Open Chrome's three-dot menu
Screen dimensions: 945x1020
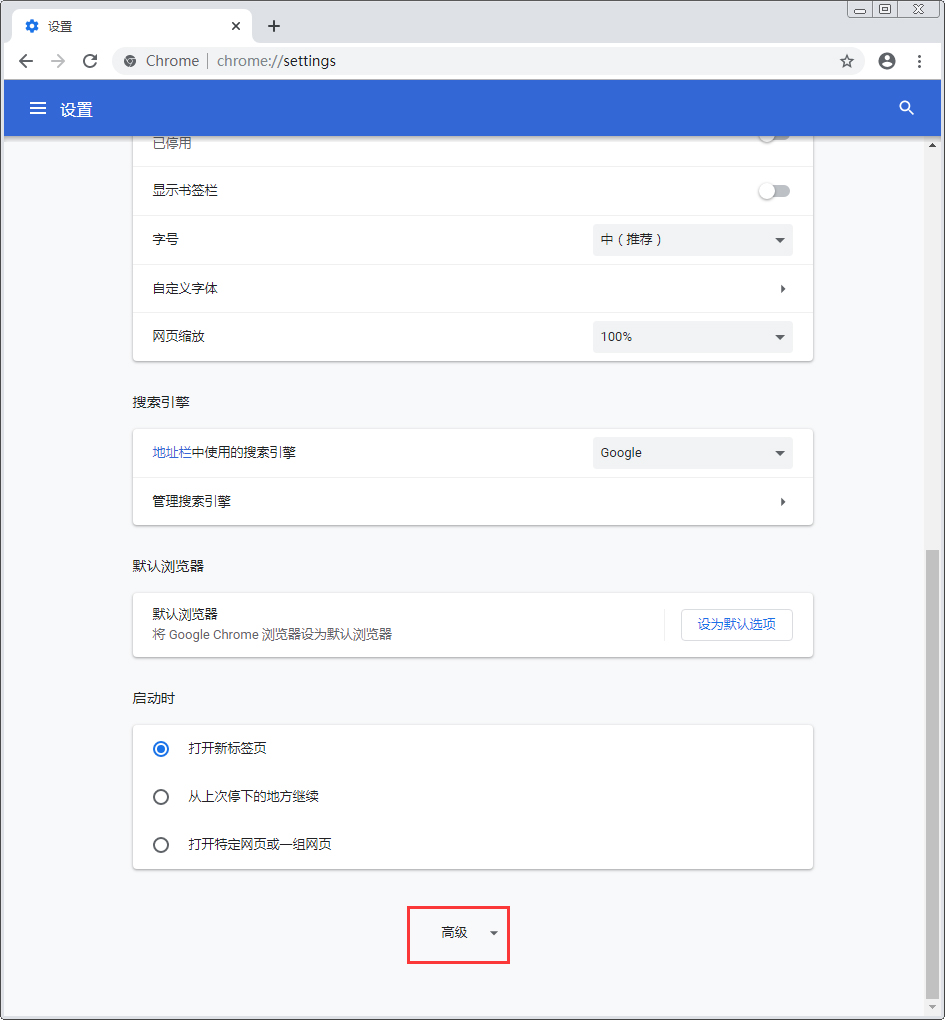(x=920, y=61)
